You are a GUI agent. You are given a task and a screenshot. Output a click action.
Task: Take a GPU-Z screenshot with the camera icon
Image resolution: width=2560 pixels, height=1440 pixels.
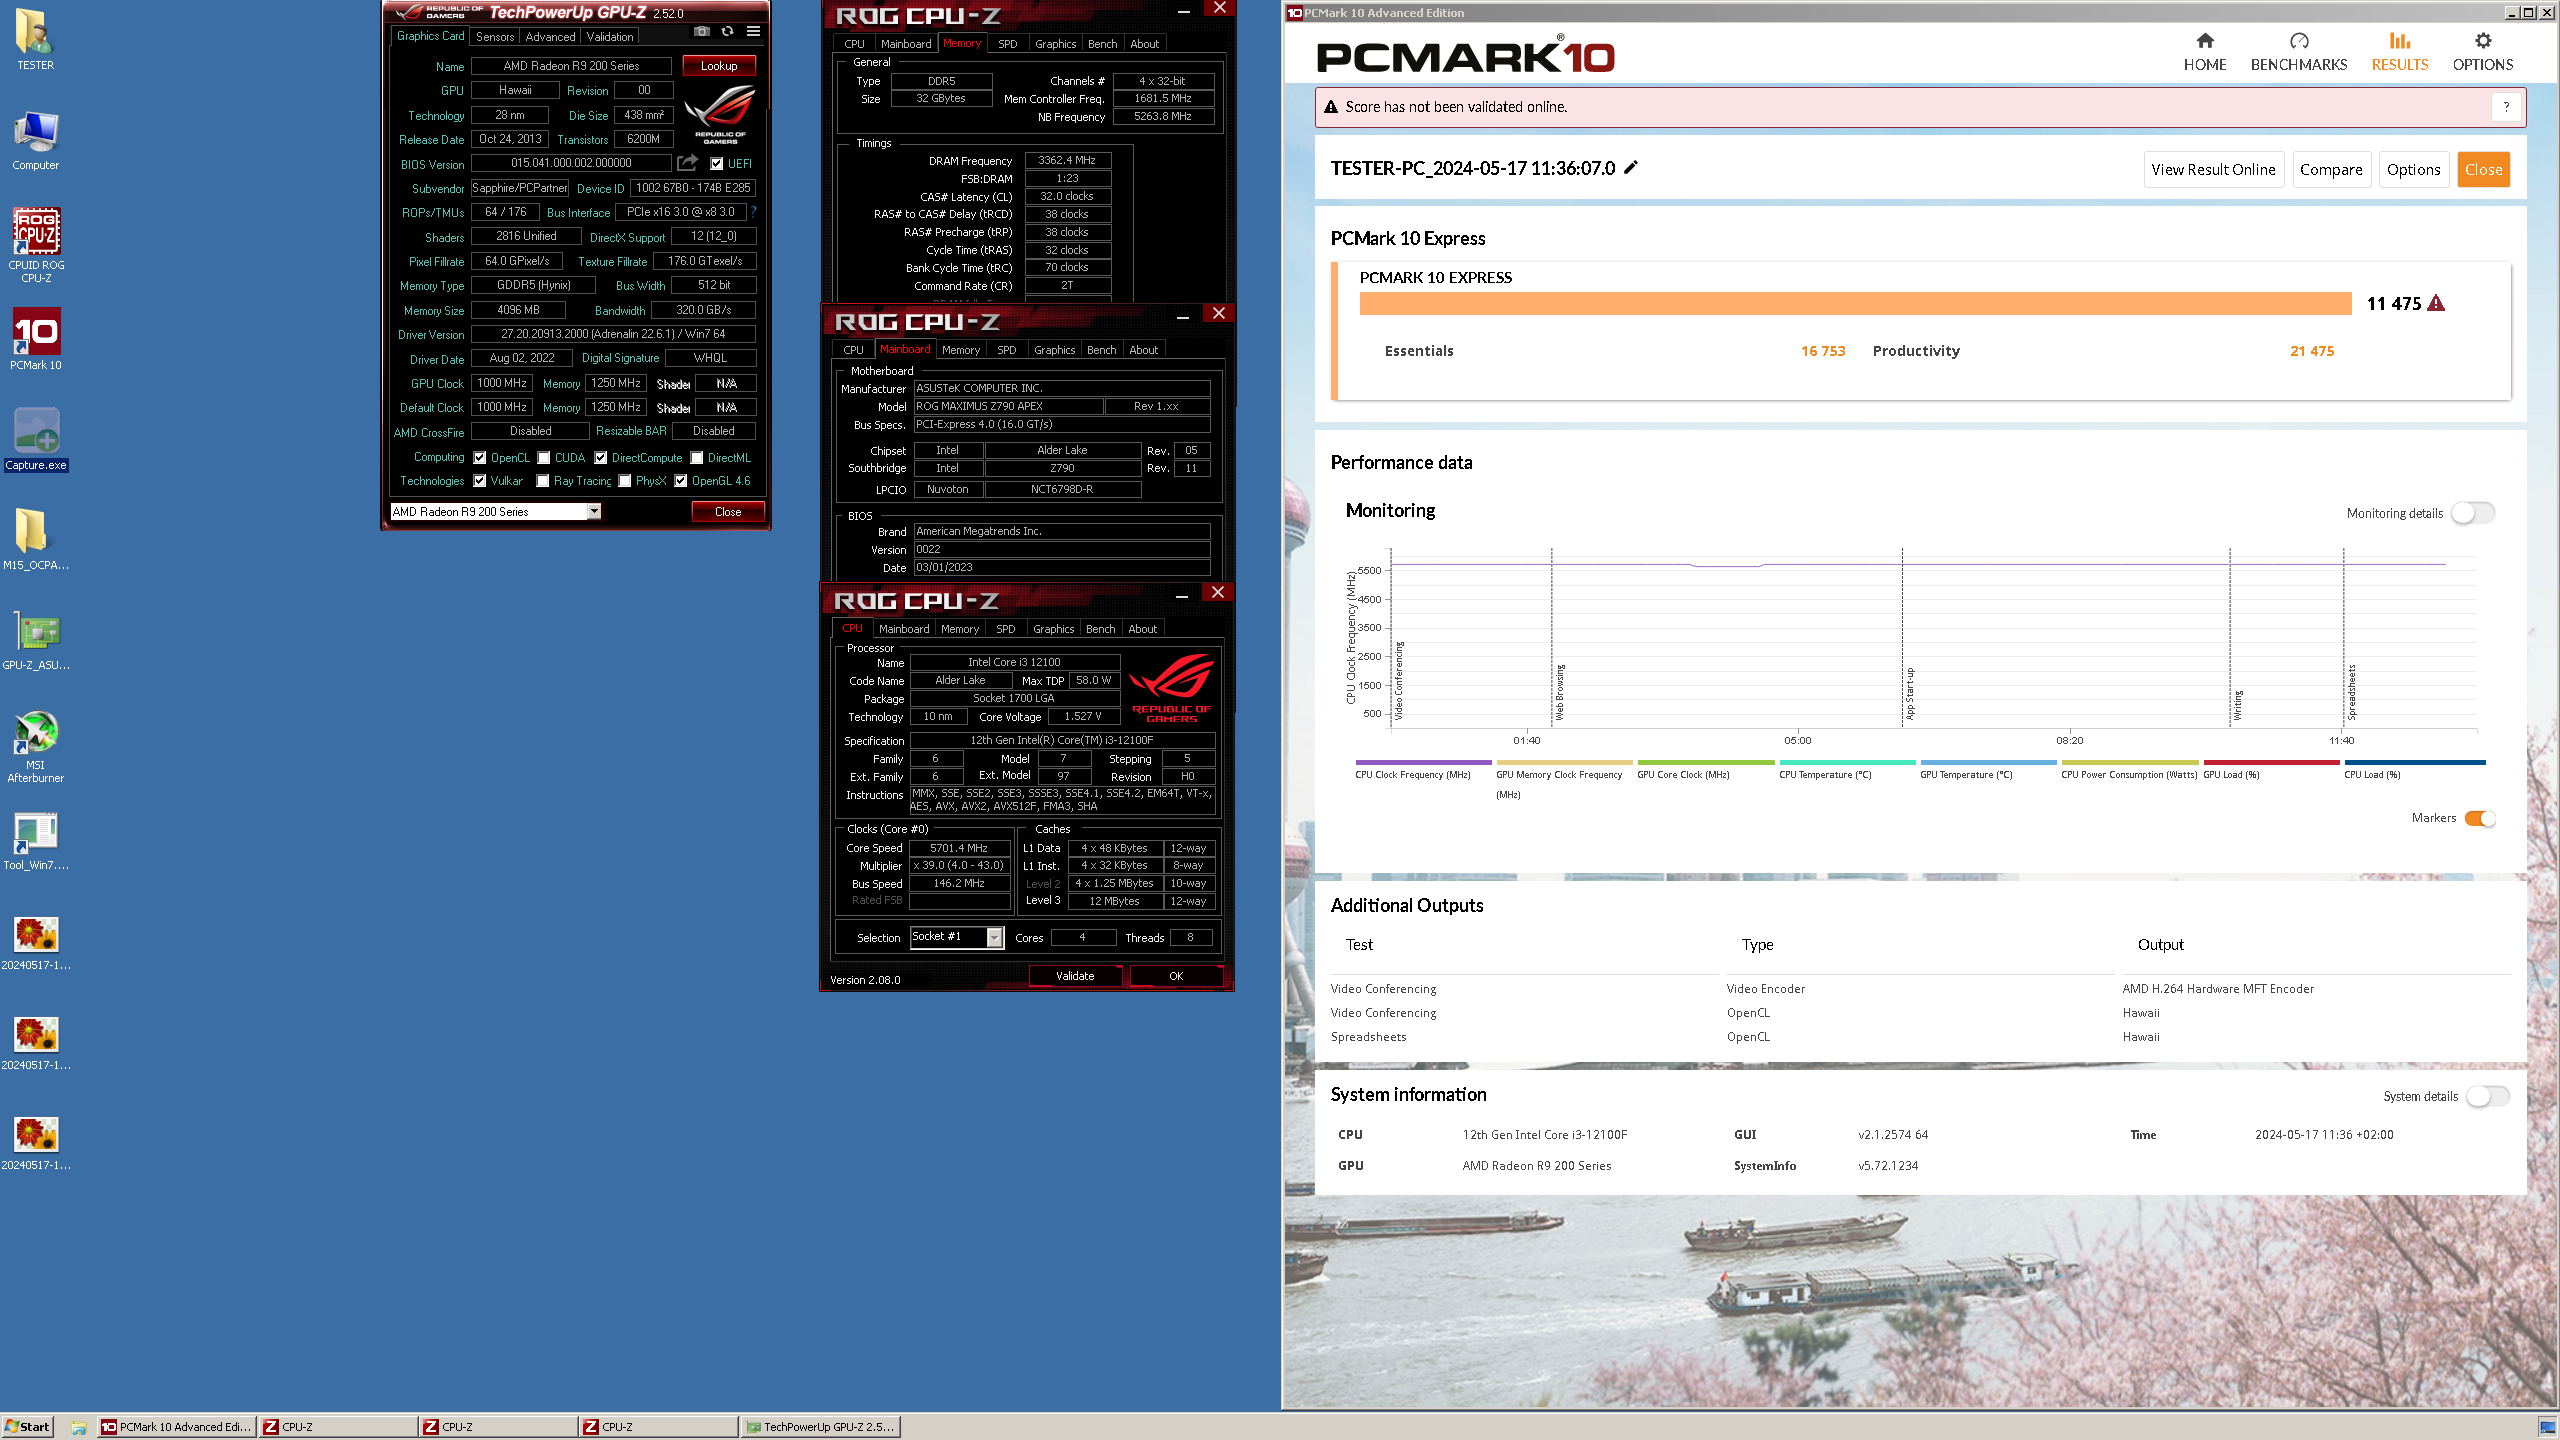coord(702,32)
